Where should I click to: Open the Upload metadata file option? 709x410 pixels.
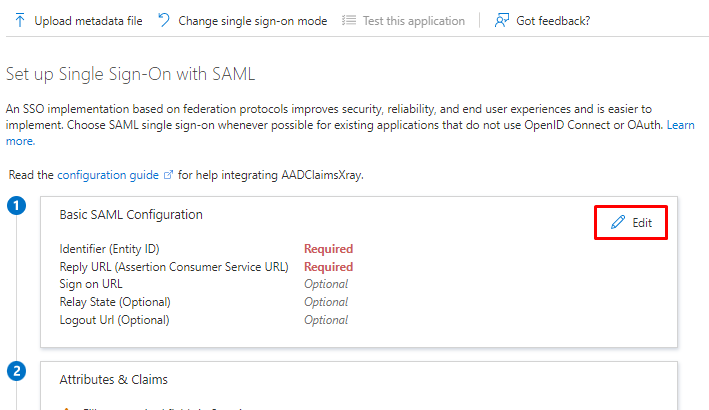(88, 21)
